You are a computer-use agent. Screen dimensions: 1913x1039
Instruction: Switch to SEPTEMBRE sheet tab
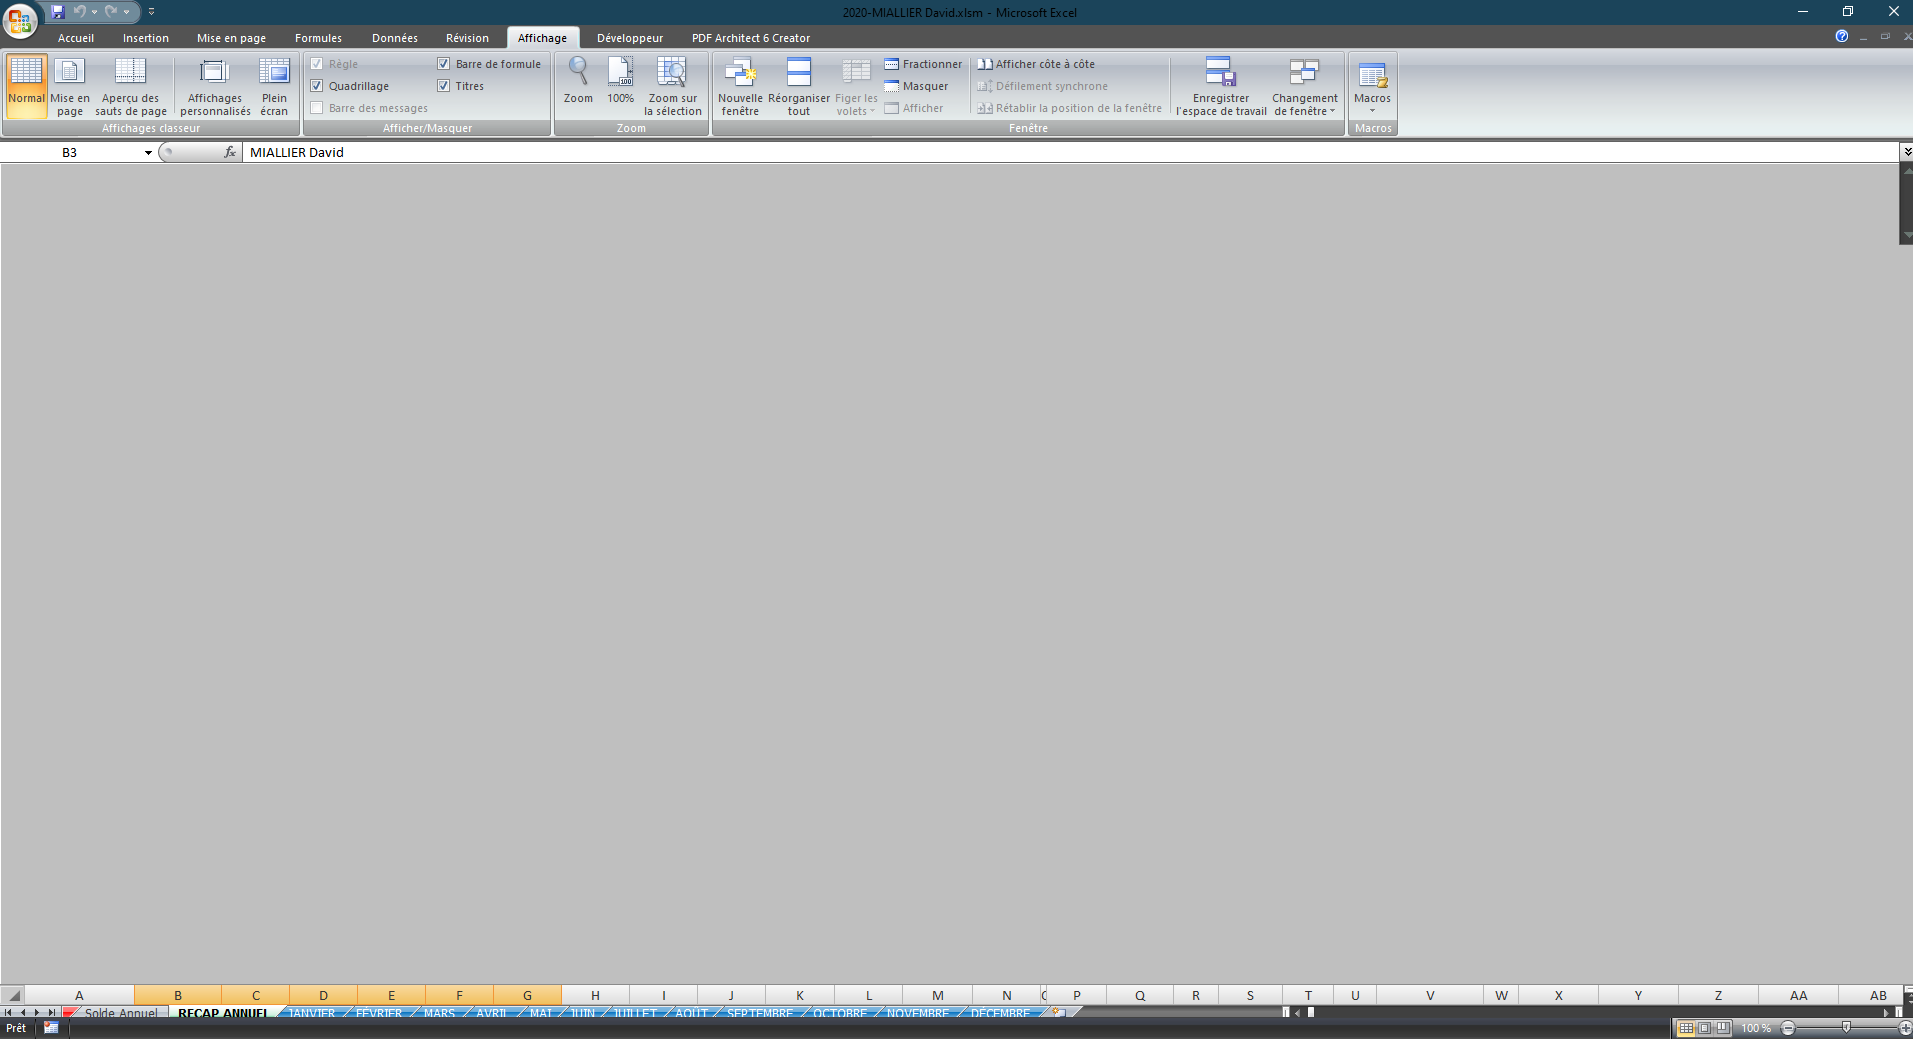760,1013
